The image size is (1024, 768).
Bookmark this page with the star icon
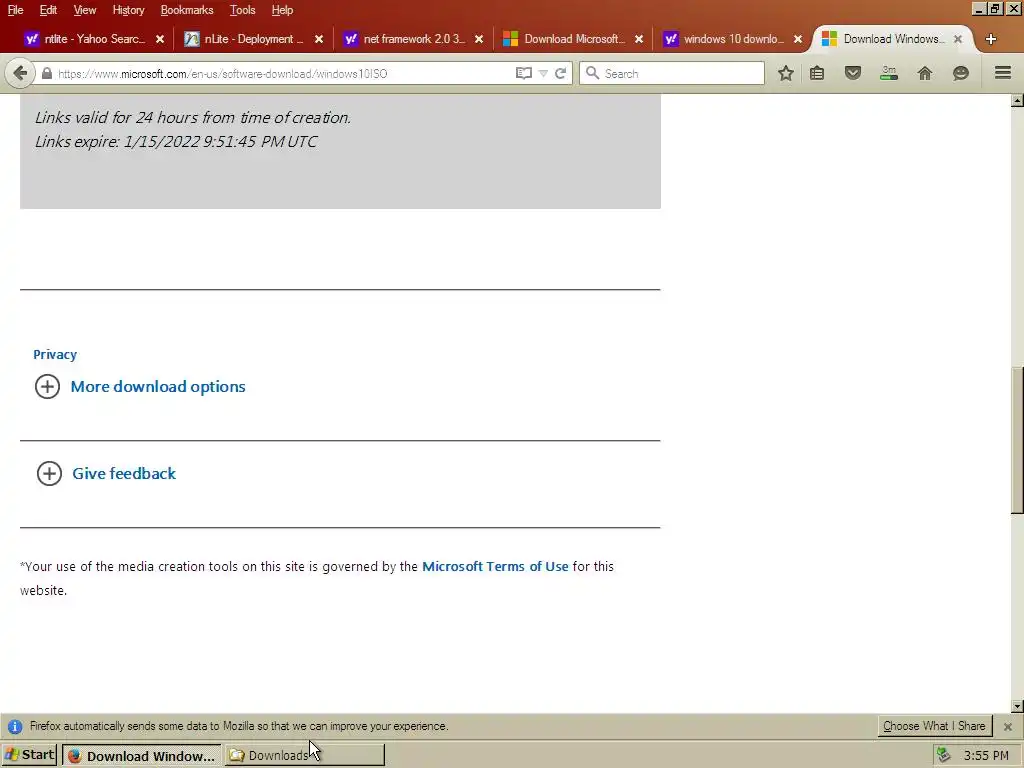pos(786,73)
